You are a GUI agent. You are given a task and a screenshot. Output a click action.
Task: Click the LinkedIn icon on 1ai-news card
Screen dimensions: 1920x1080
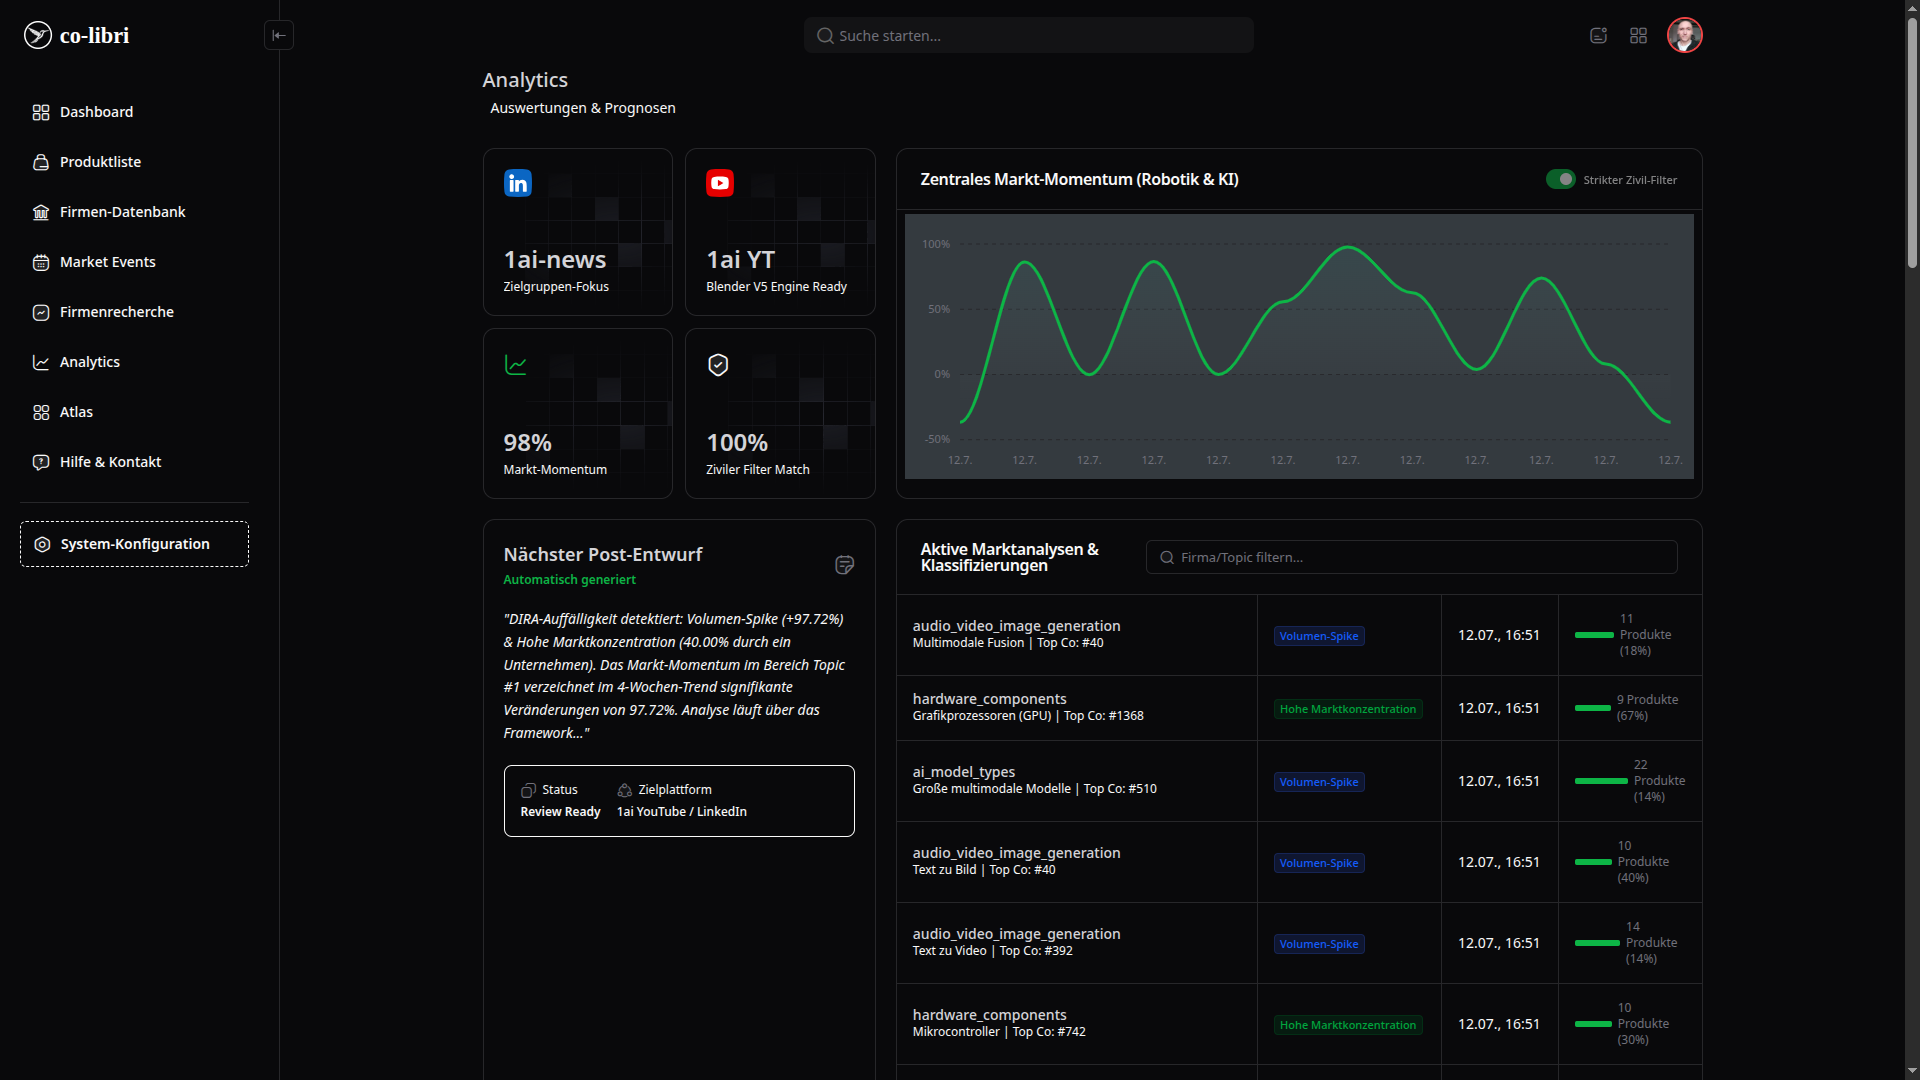[x=518, y=183]
